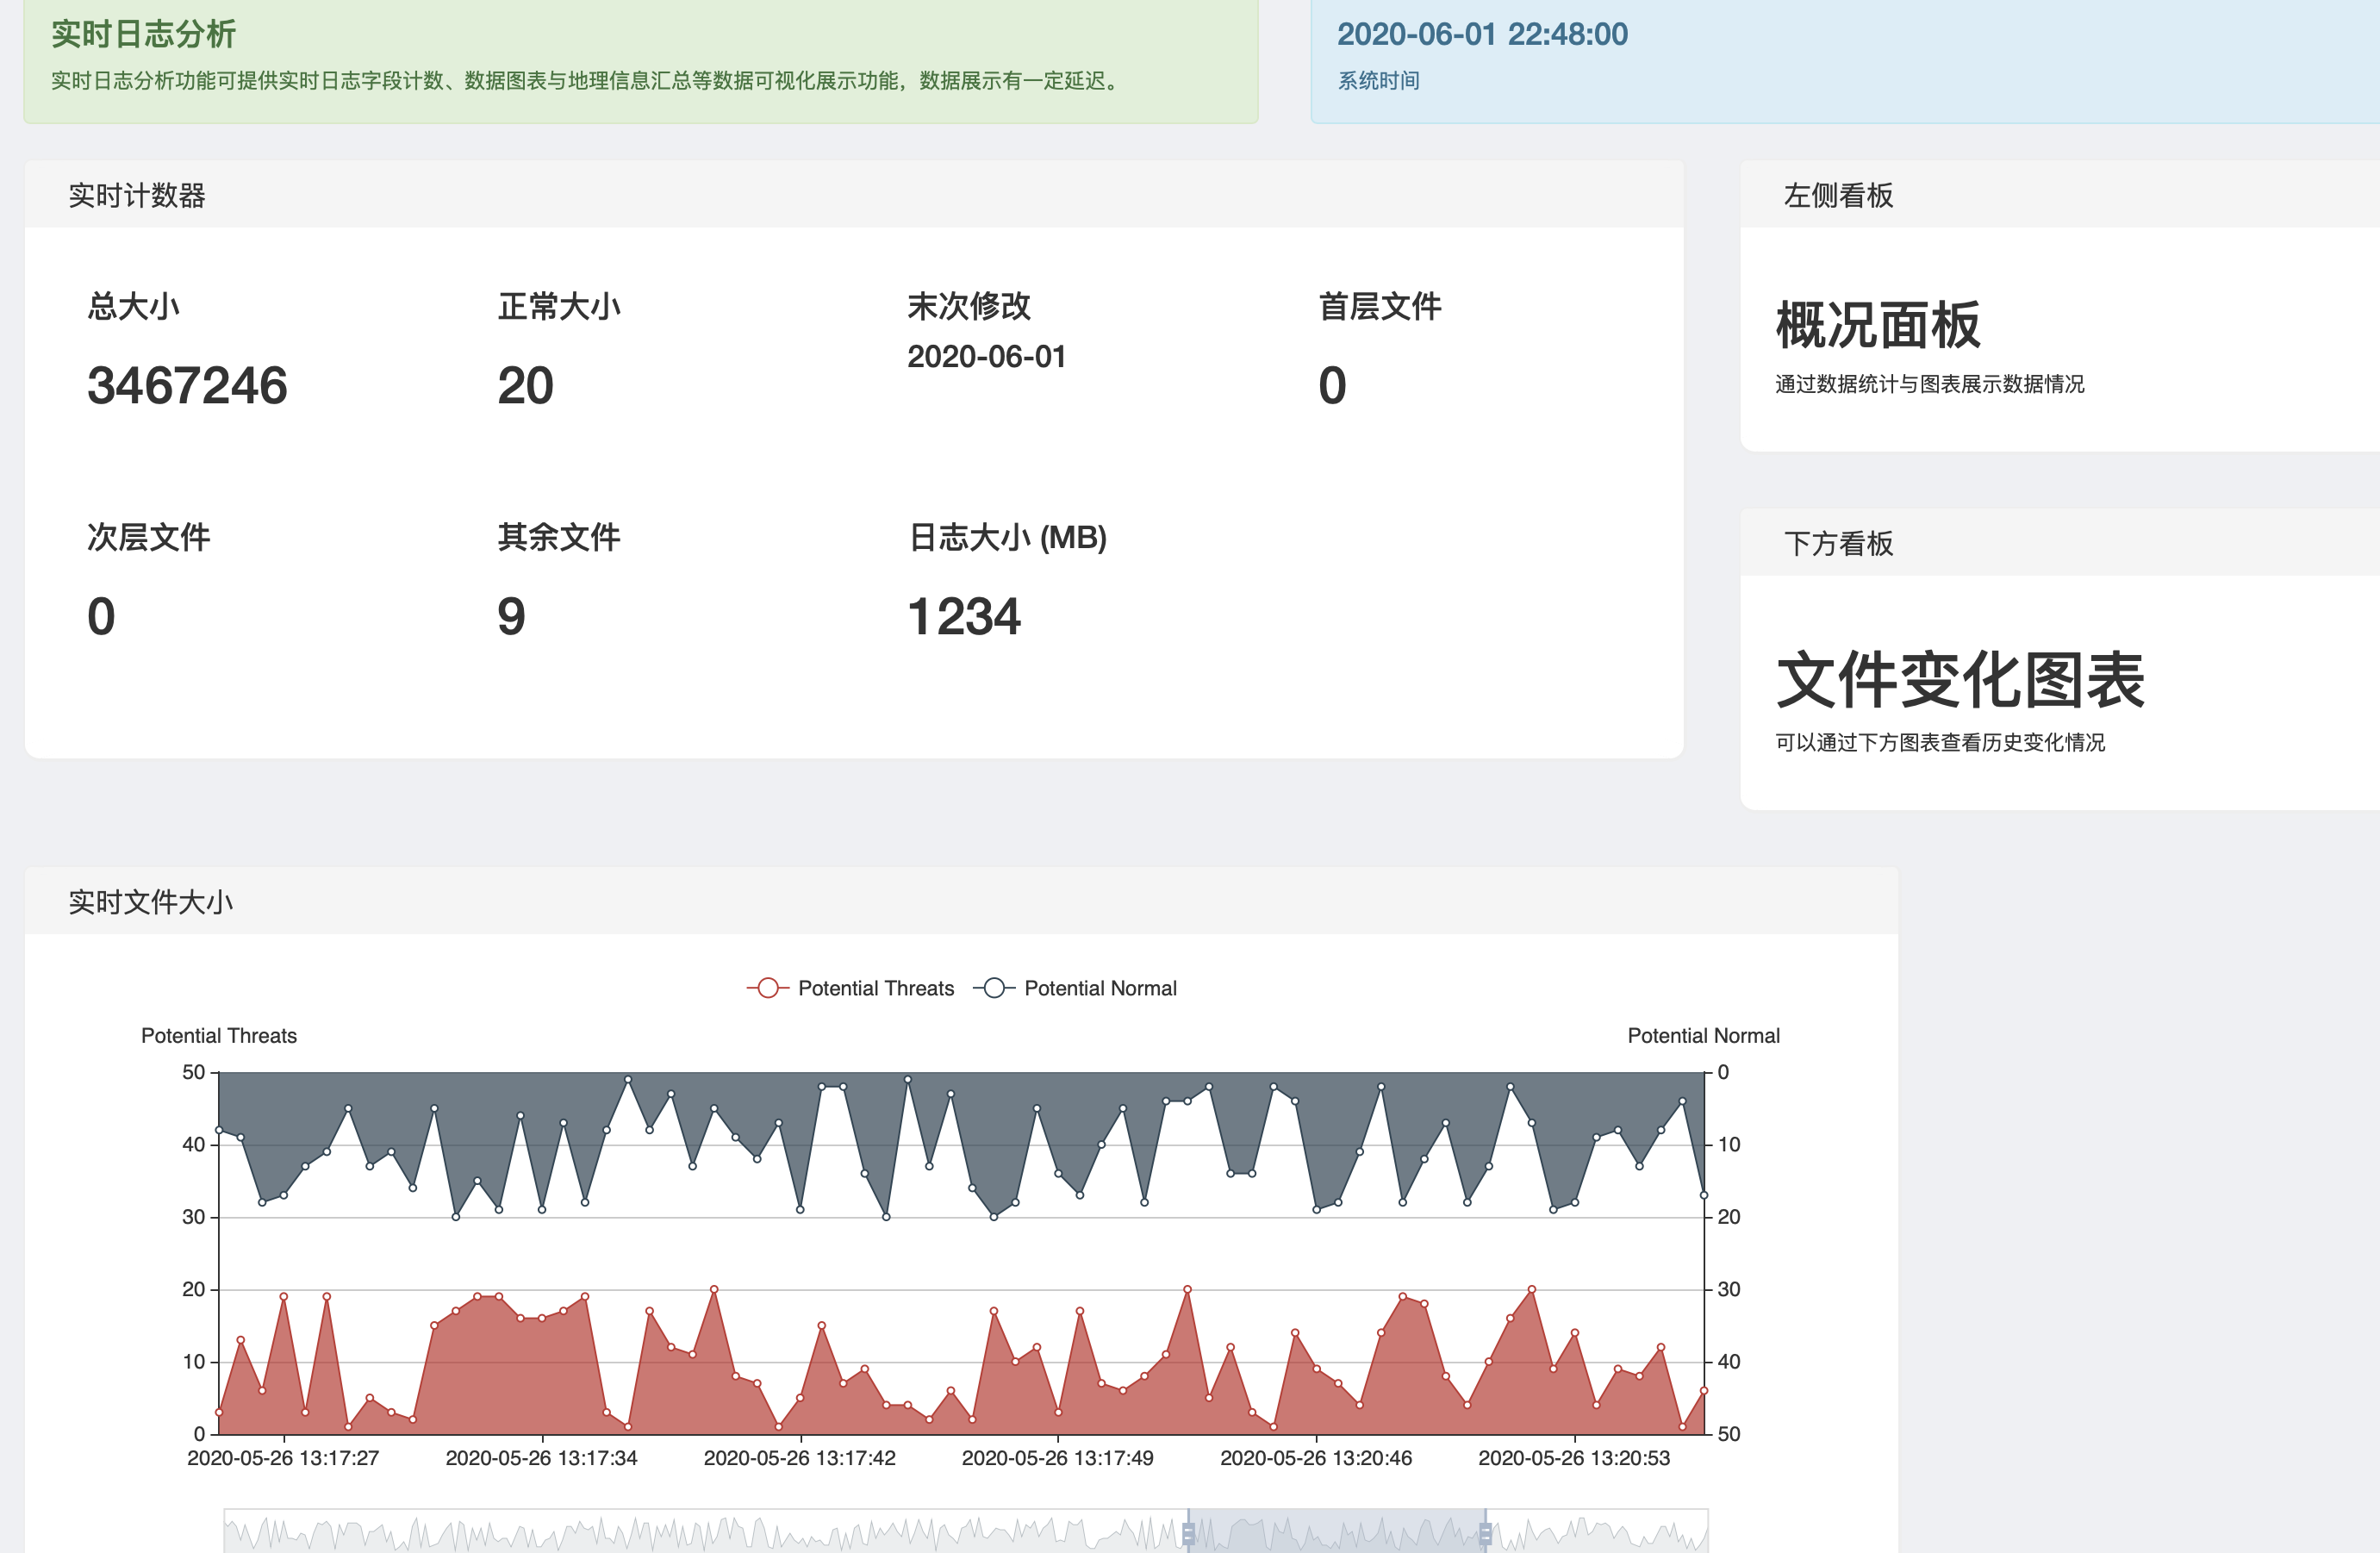
Task: Click the 实时日志分析 title banner
Action: [x=143, y=34]
